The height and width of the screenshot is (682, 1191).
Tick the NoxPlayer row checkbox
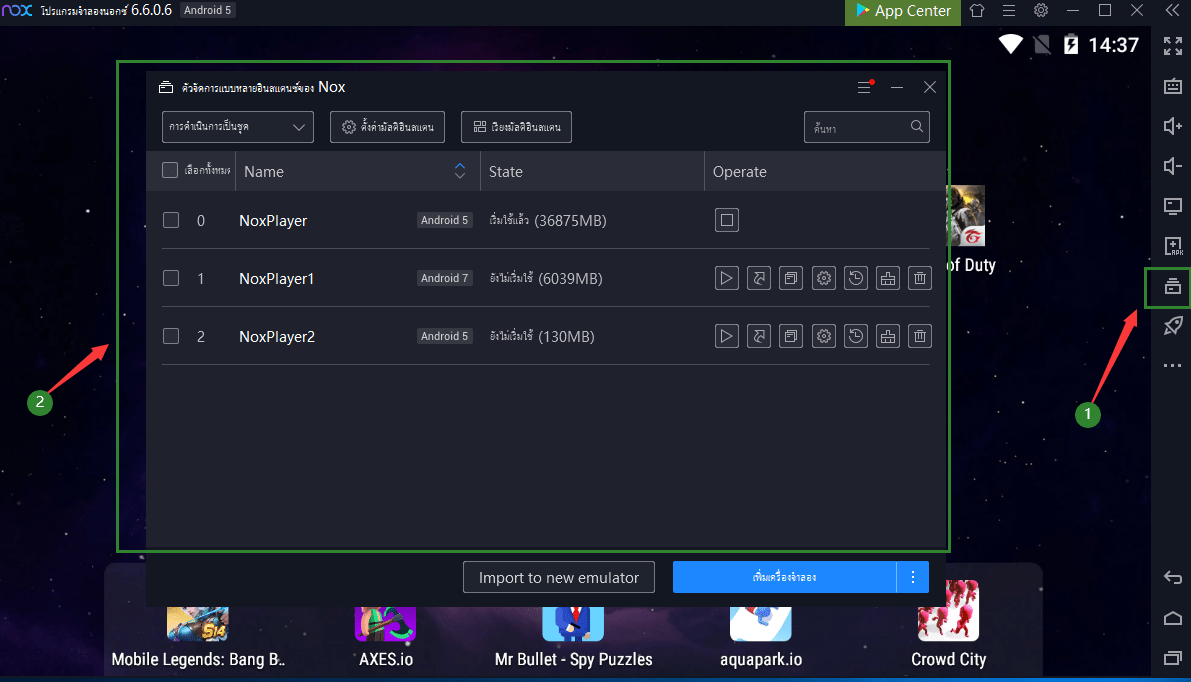point(171,220)
